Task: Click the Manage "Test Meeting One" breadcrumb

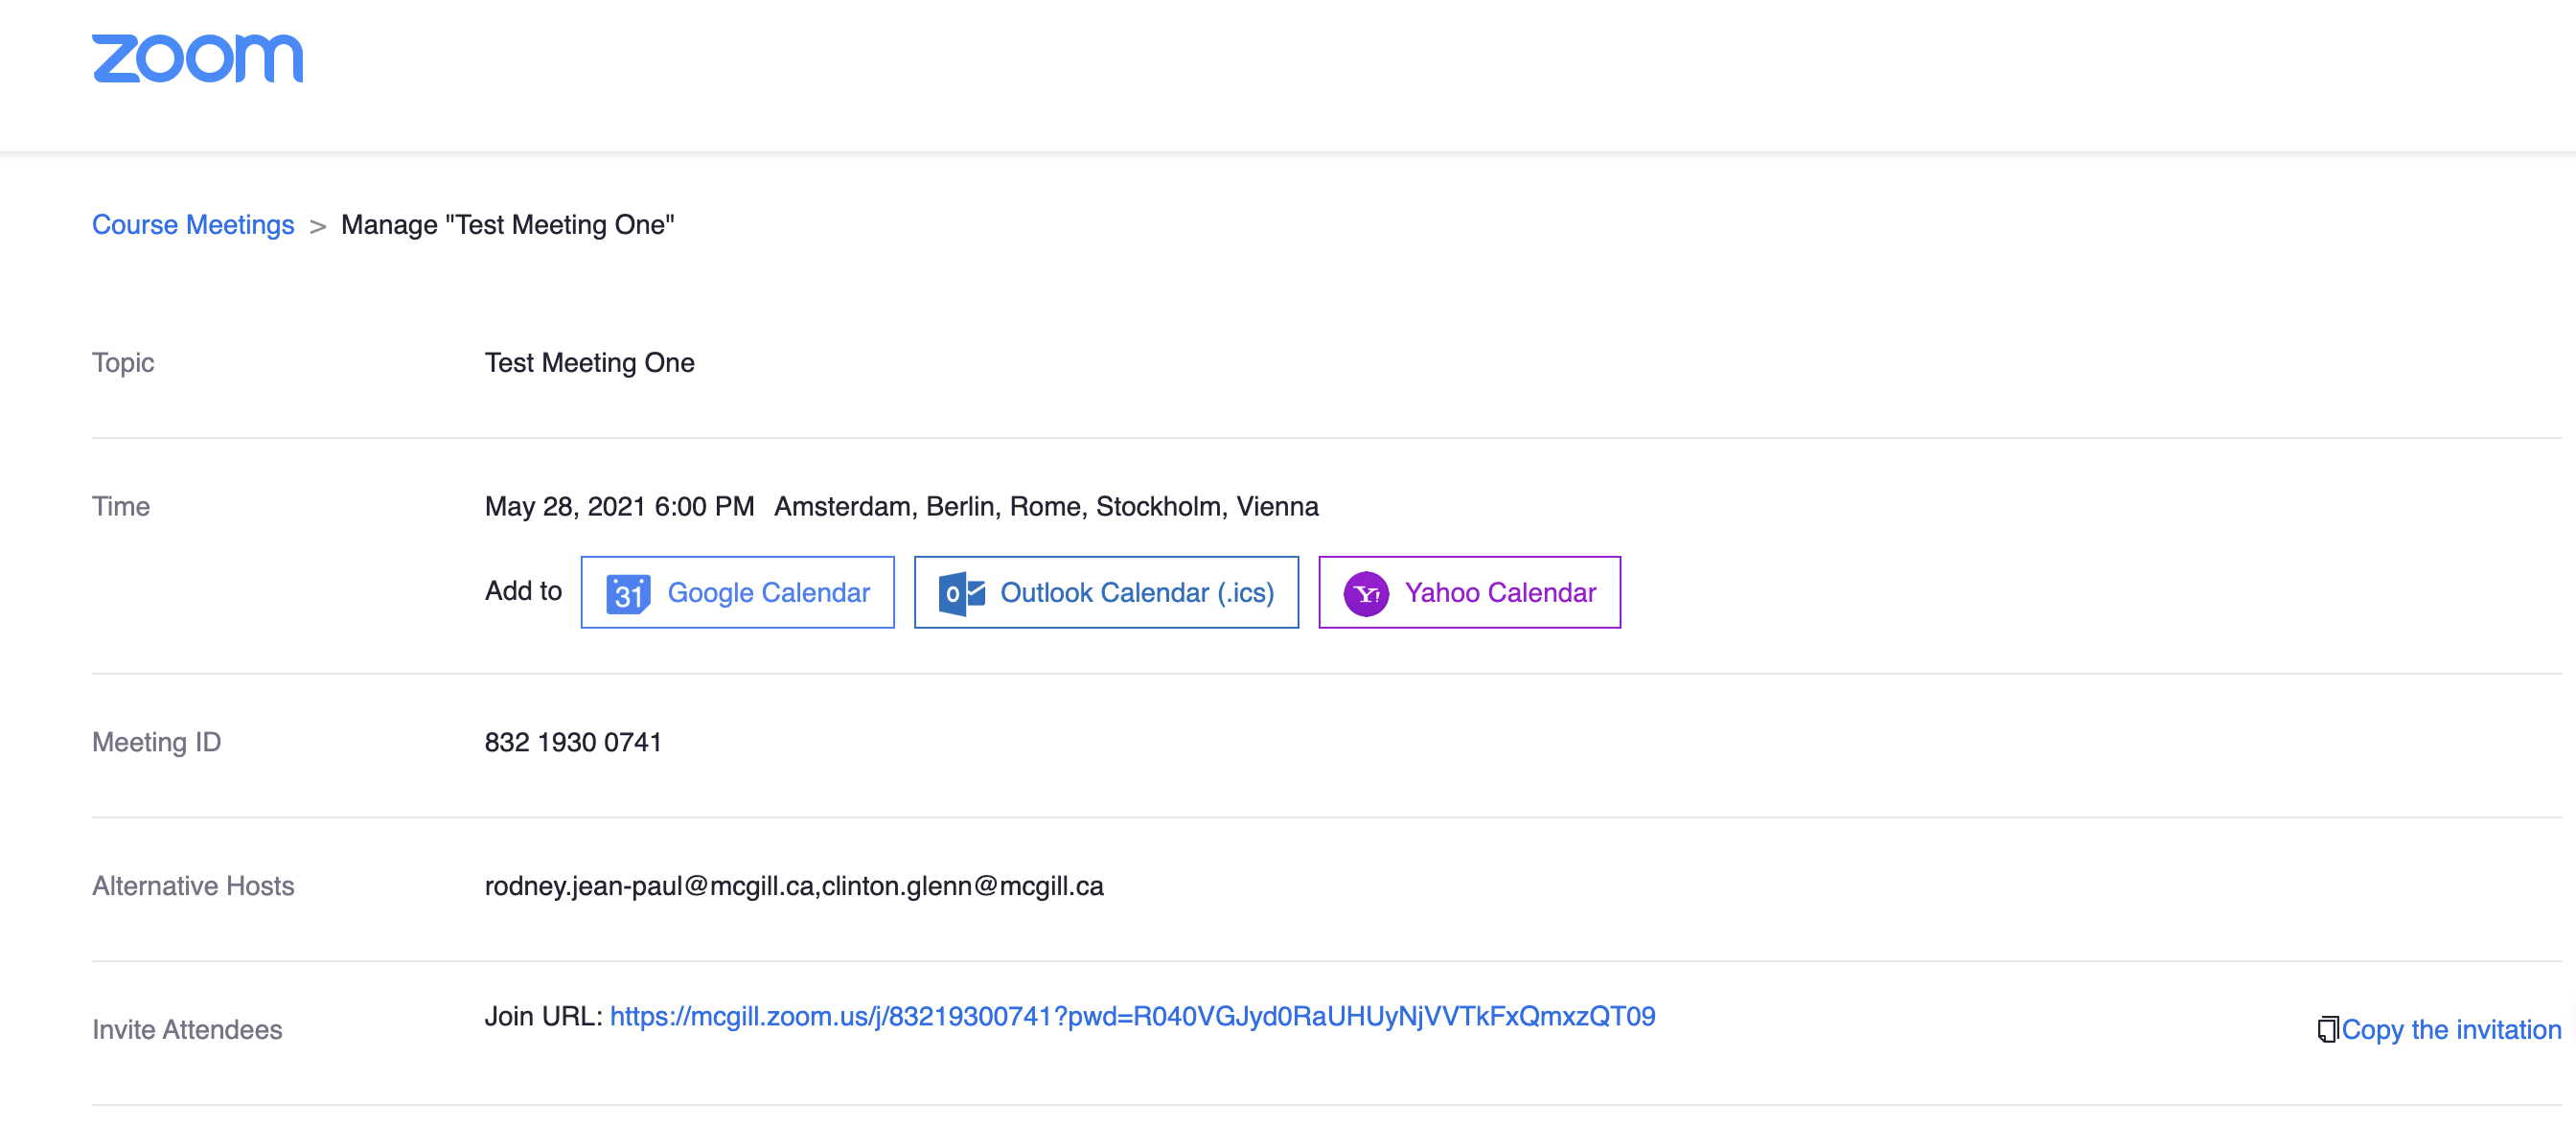Action: [x=507, y=225]
